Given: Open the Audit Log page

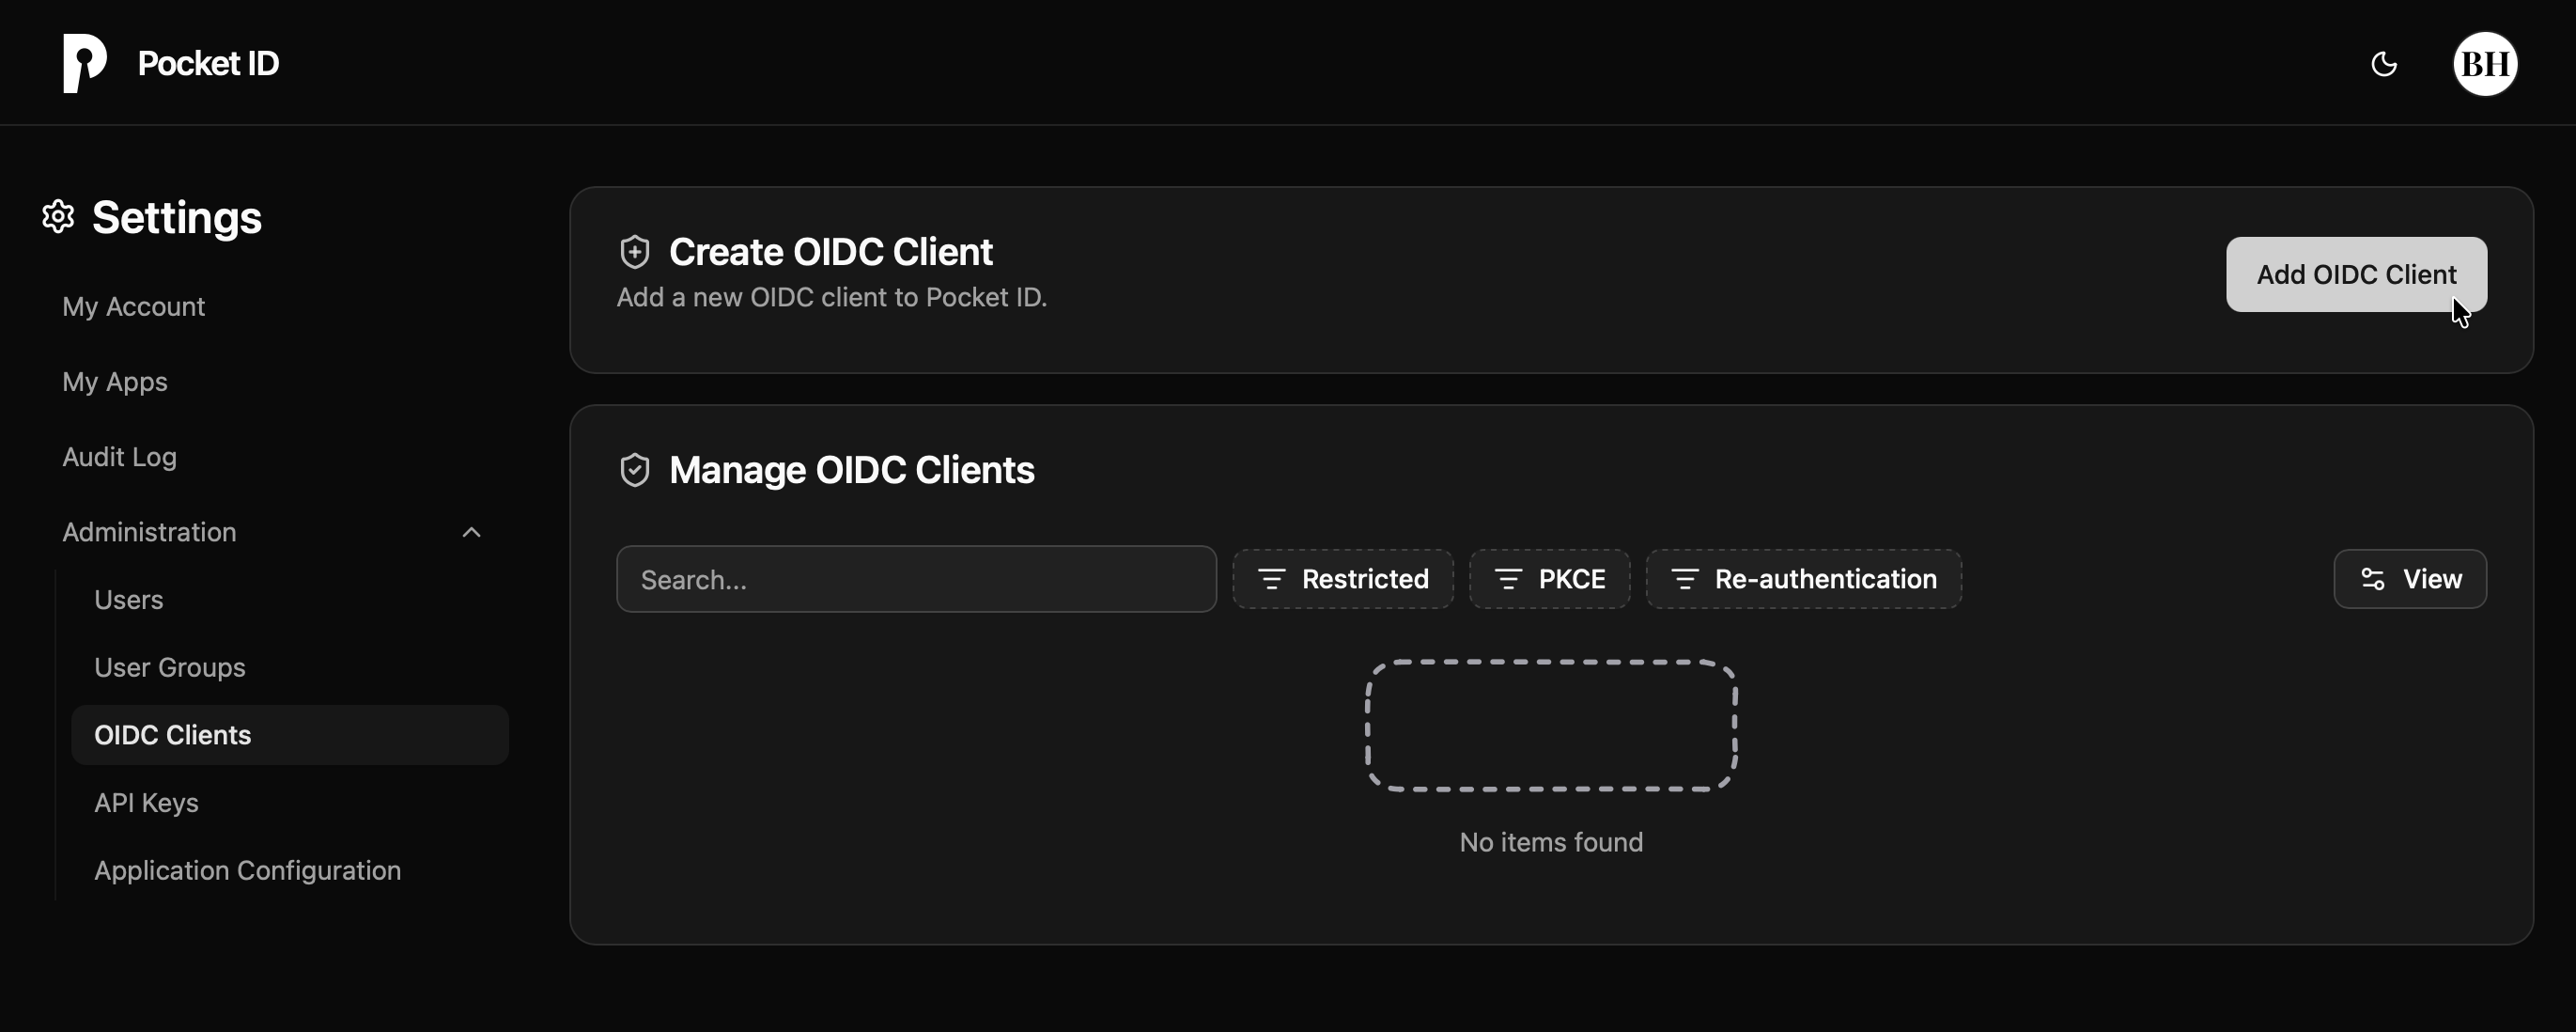Looking at the screenshot, I should pyautogui.click(x=118, y=456).
